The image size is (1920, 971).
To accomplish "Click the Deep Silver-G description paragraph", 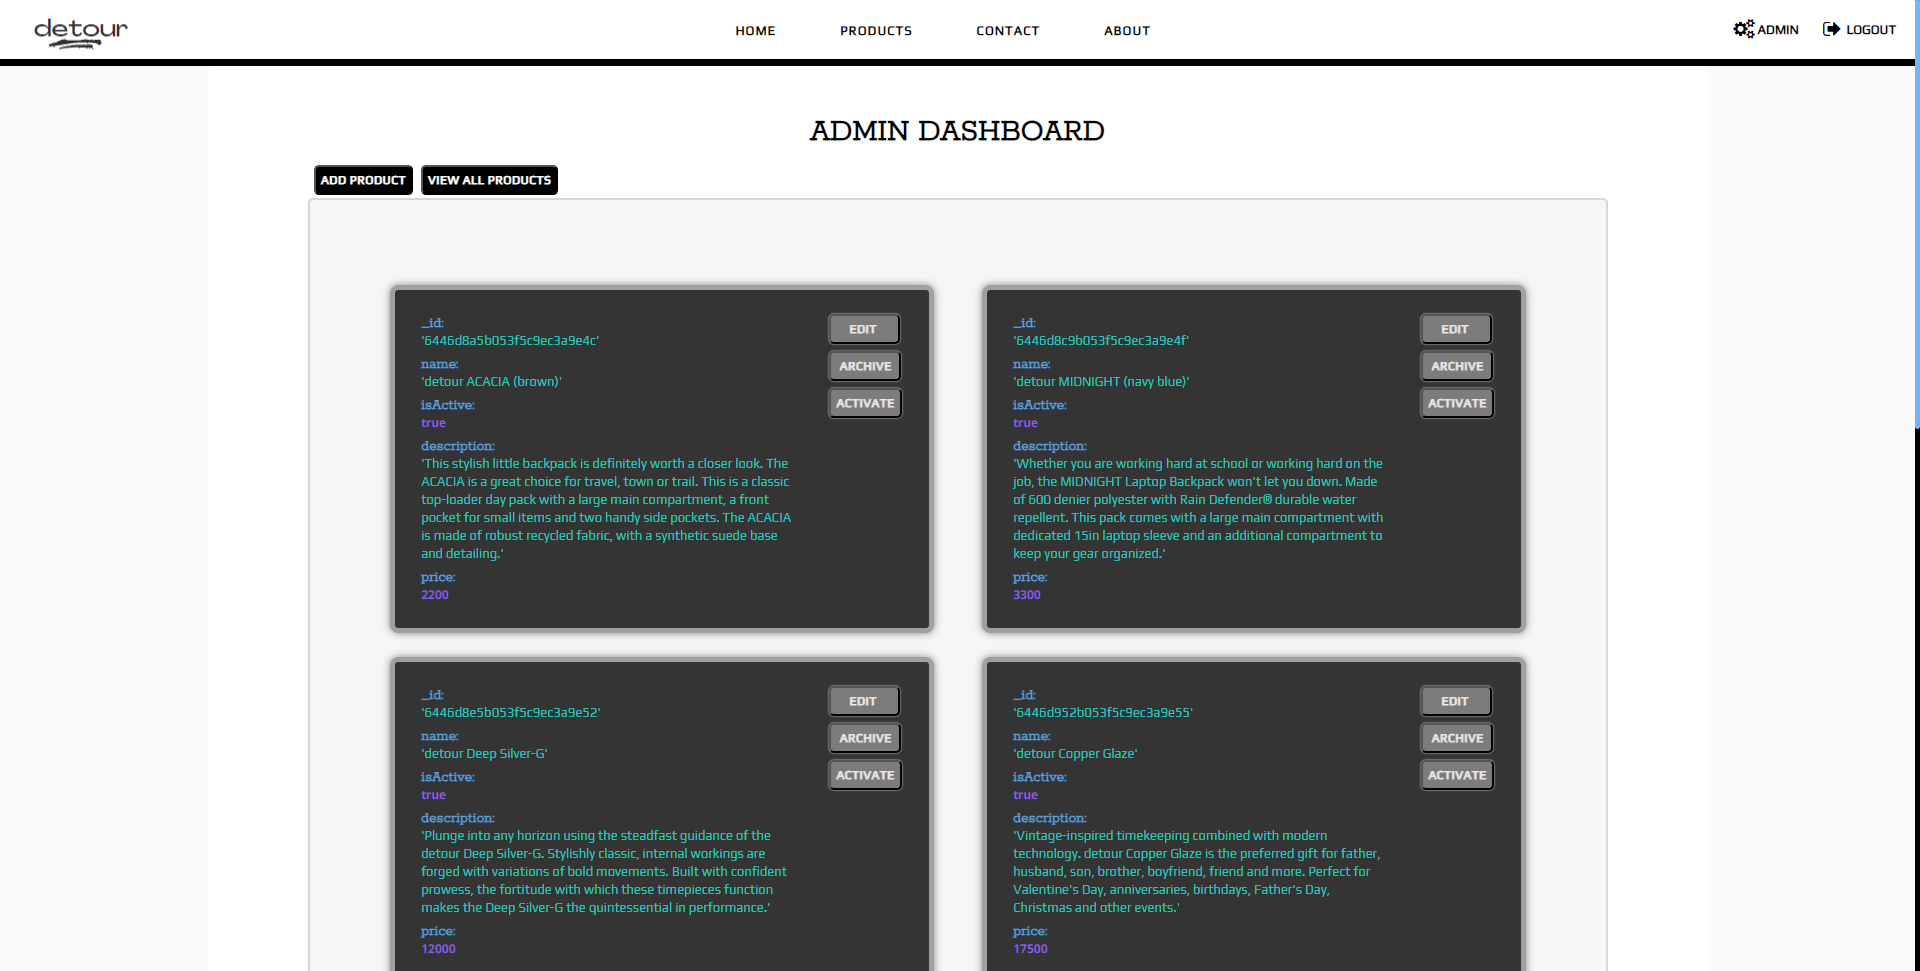I will click(x=604, y=872).
